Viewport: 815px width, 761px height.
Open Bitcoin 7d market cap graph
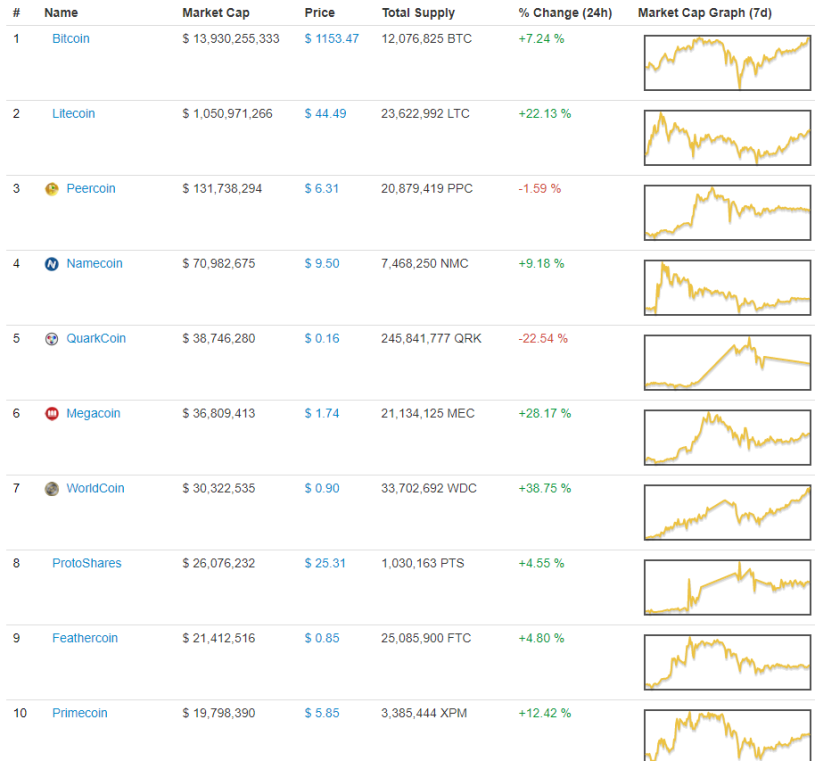point(727,63)
